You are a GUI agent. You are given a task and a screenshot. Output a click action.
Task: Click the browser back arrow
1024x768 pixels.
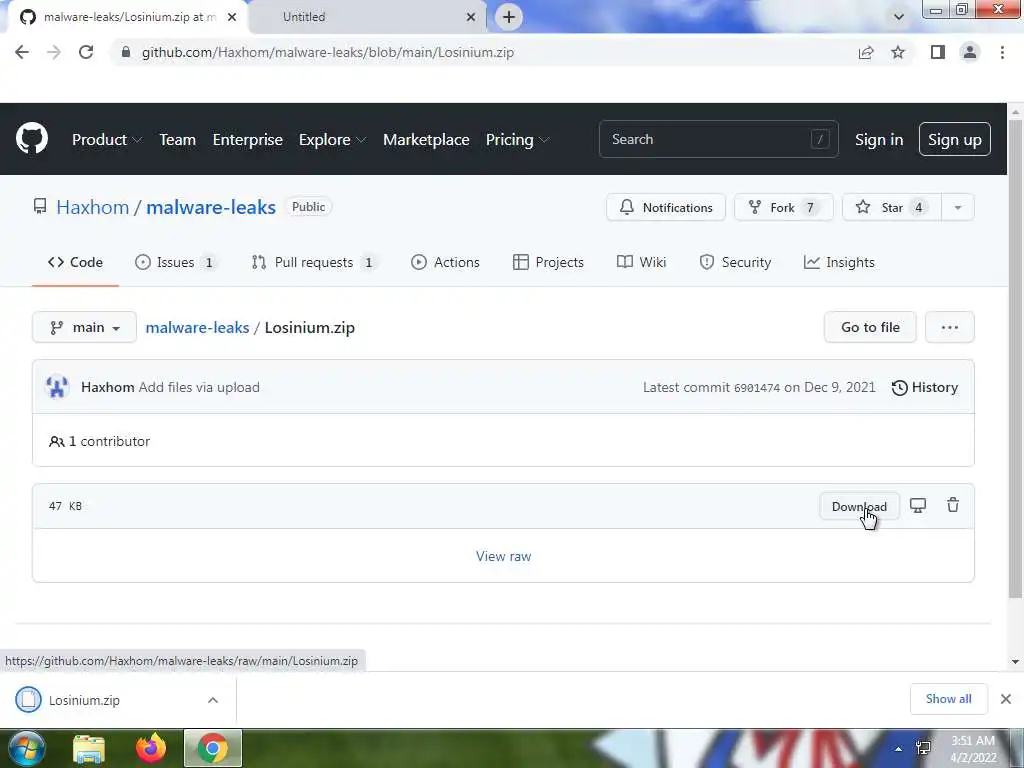coord(22,52)
